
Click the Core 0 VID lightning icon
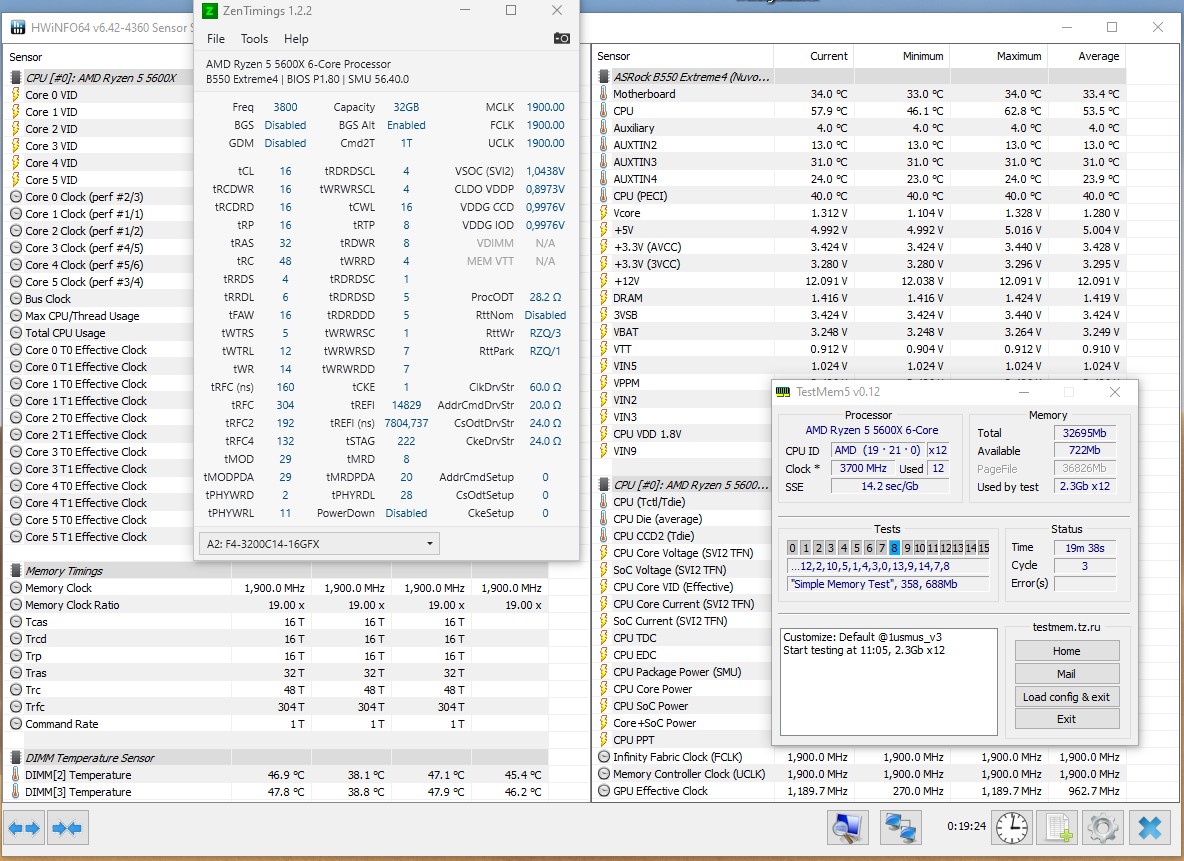16,94
